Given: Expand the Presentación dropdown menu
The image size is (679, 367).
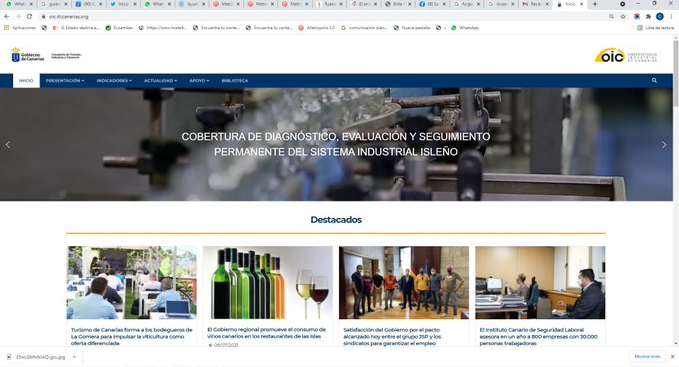Looking at the screenshot, I should [65, 81].
